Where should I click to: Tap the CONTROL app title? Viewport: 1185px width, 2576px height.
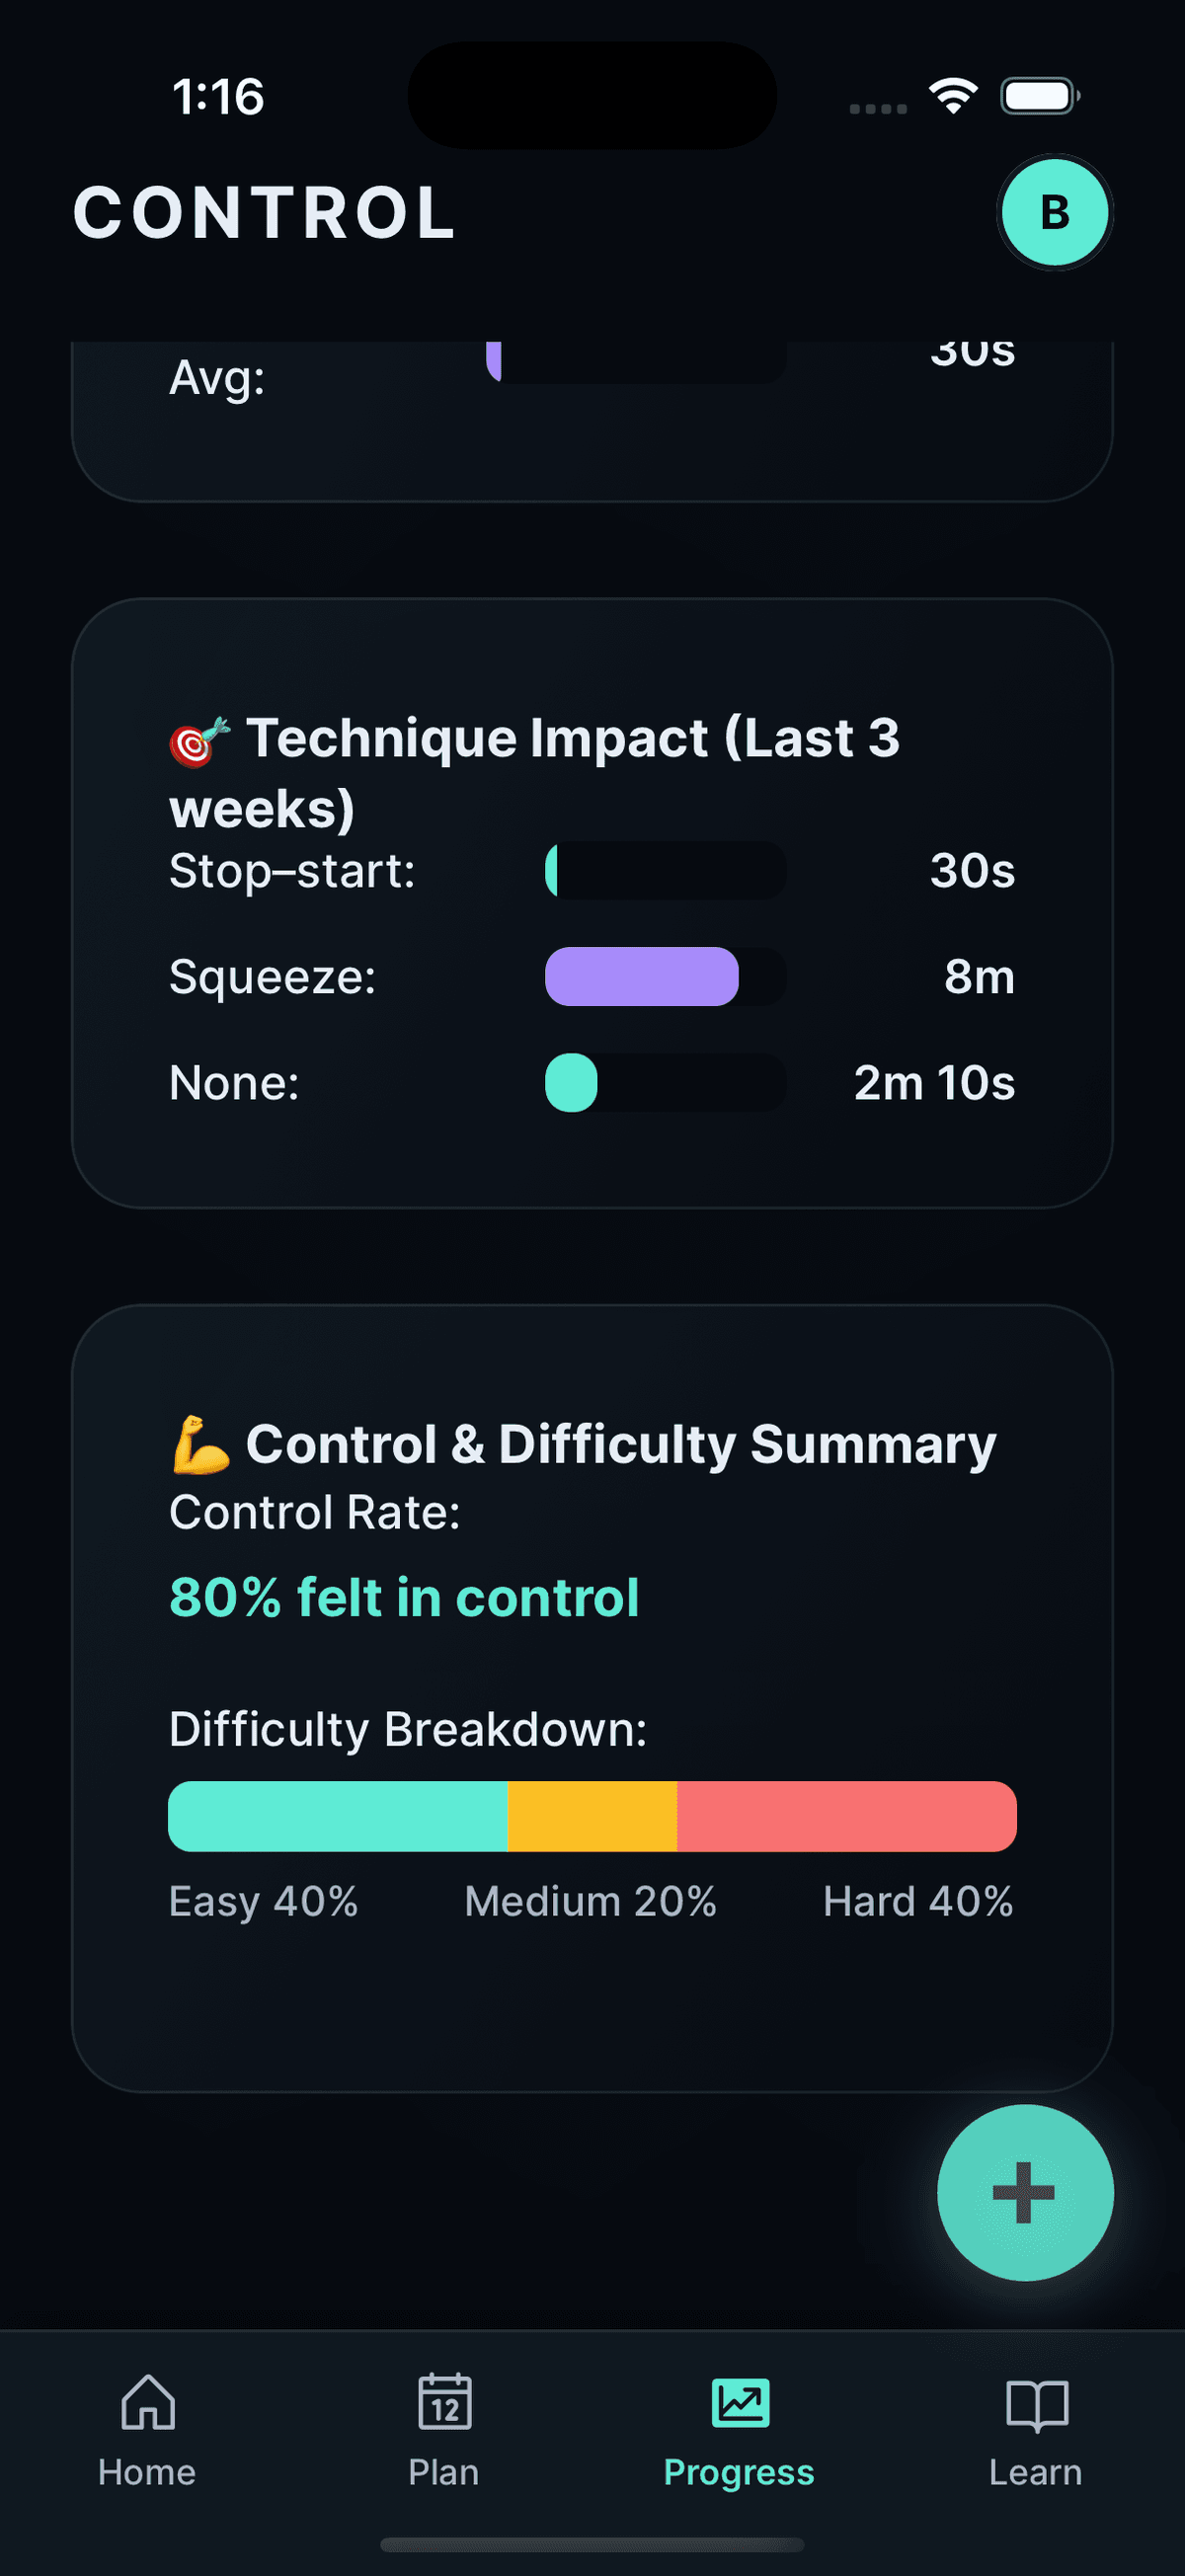[x=265, y=213]
